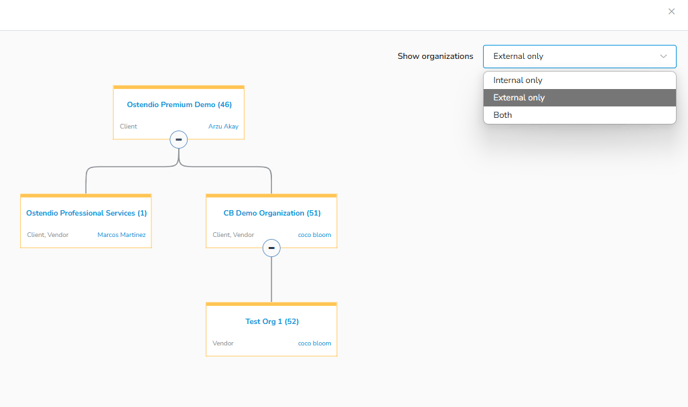Choose External only from the list
Image resolution: width=688 pixels, height=407 pixels.
(580, 97)
